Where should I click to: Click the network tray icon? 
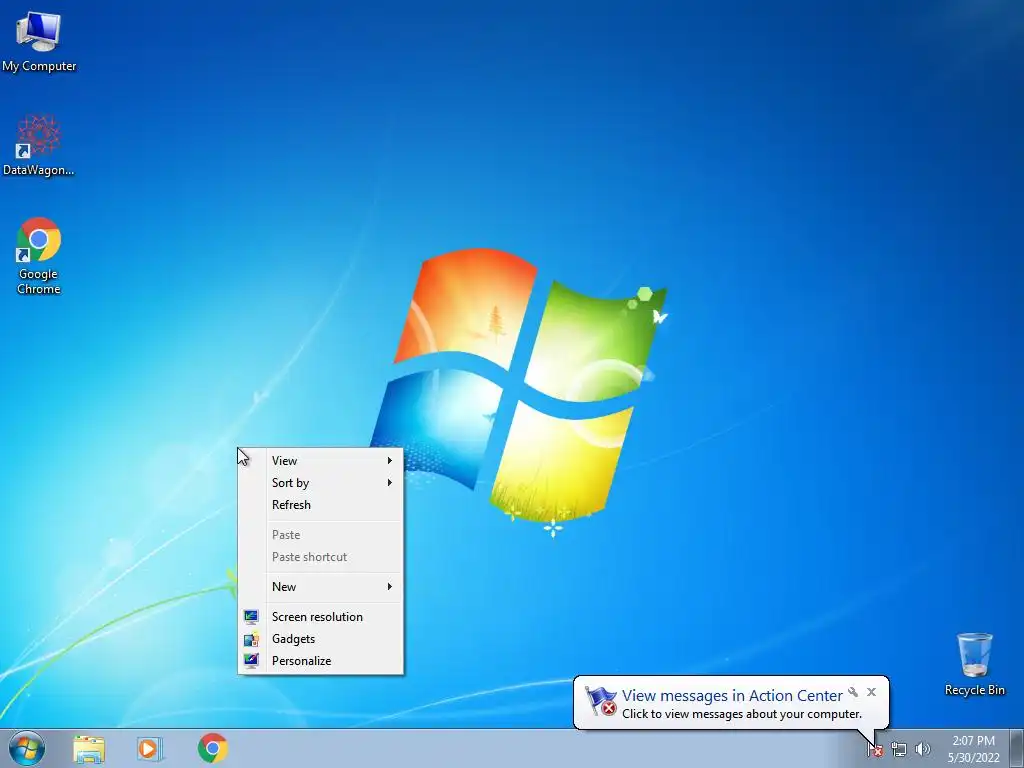(899, 749)
